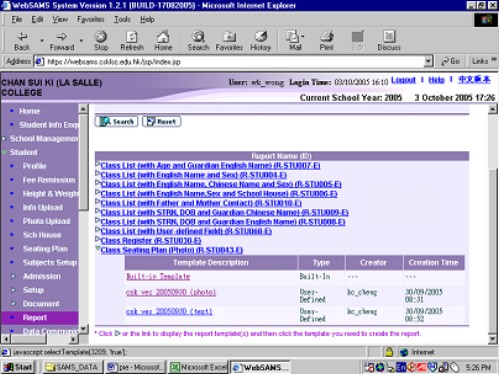Click the Stop toolbar icon

tap(101, 41)
